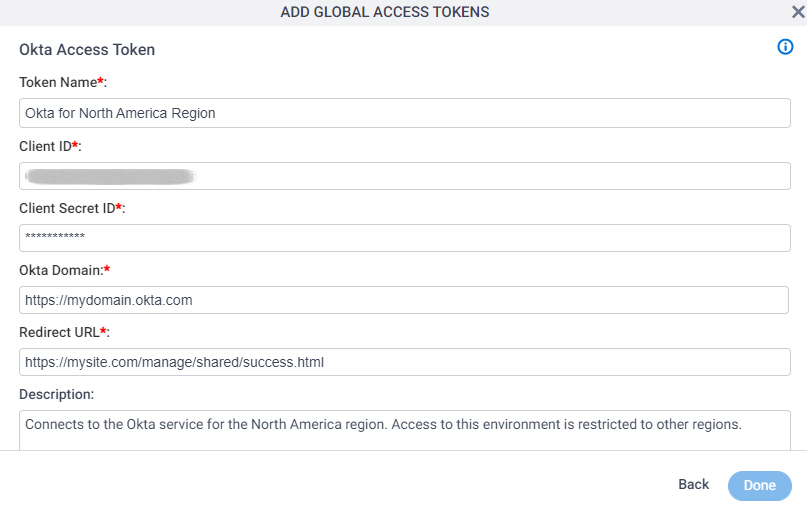Click the Description label
This screenshot has width=807, height=509.
57,394
